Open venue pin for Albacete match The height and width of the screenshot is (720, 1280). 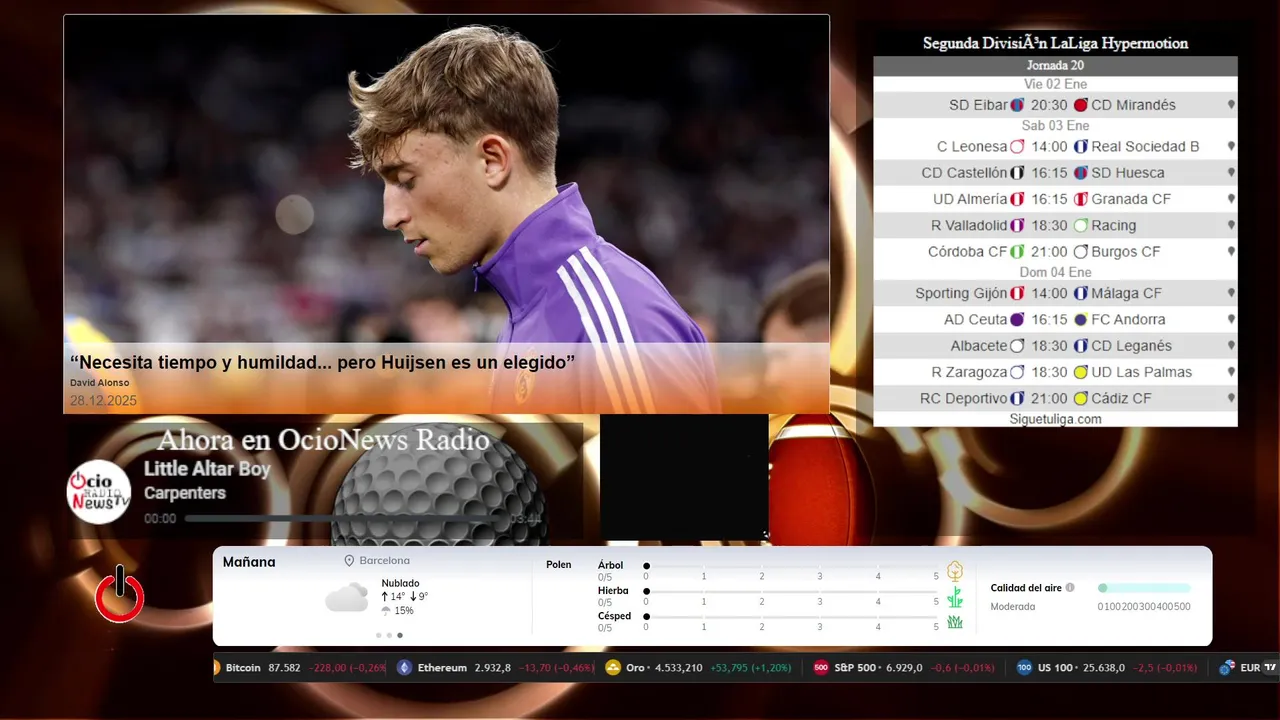coord(1231,346)
